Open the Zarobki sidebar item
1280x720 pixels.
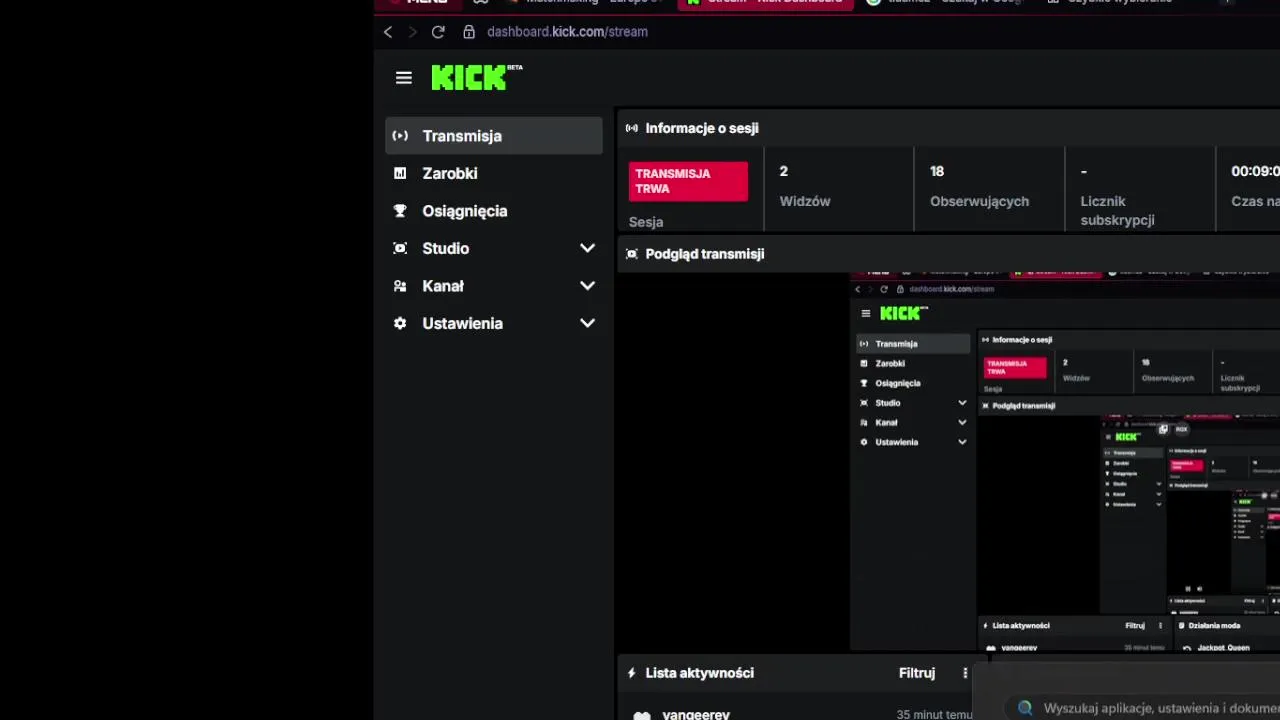click(x=494, y=173)
